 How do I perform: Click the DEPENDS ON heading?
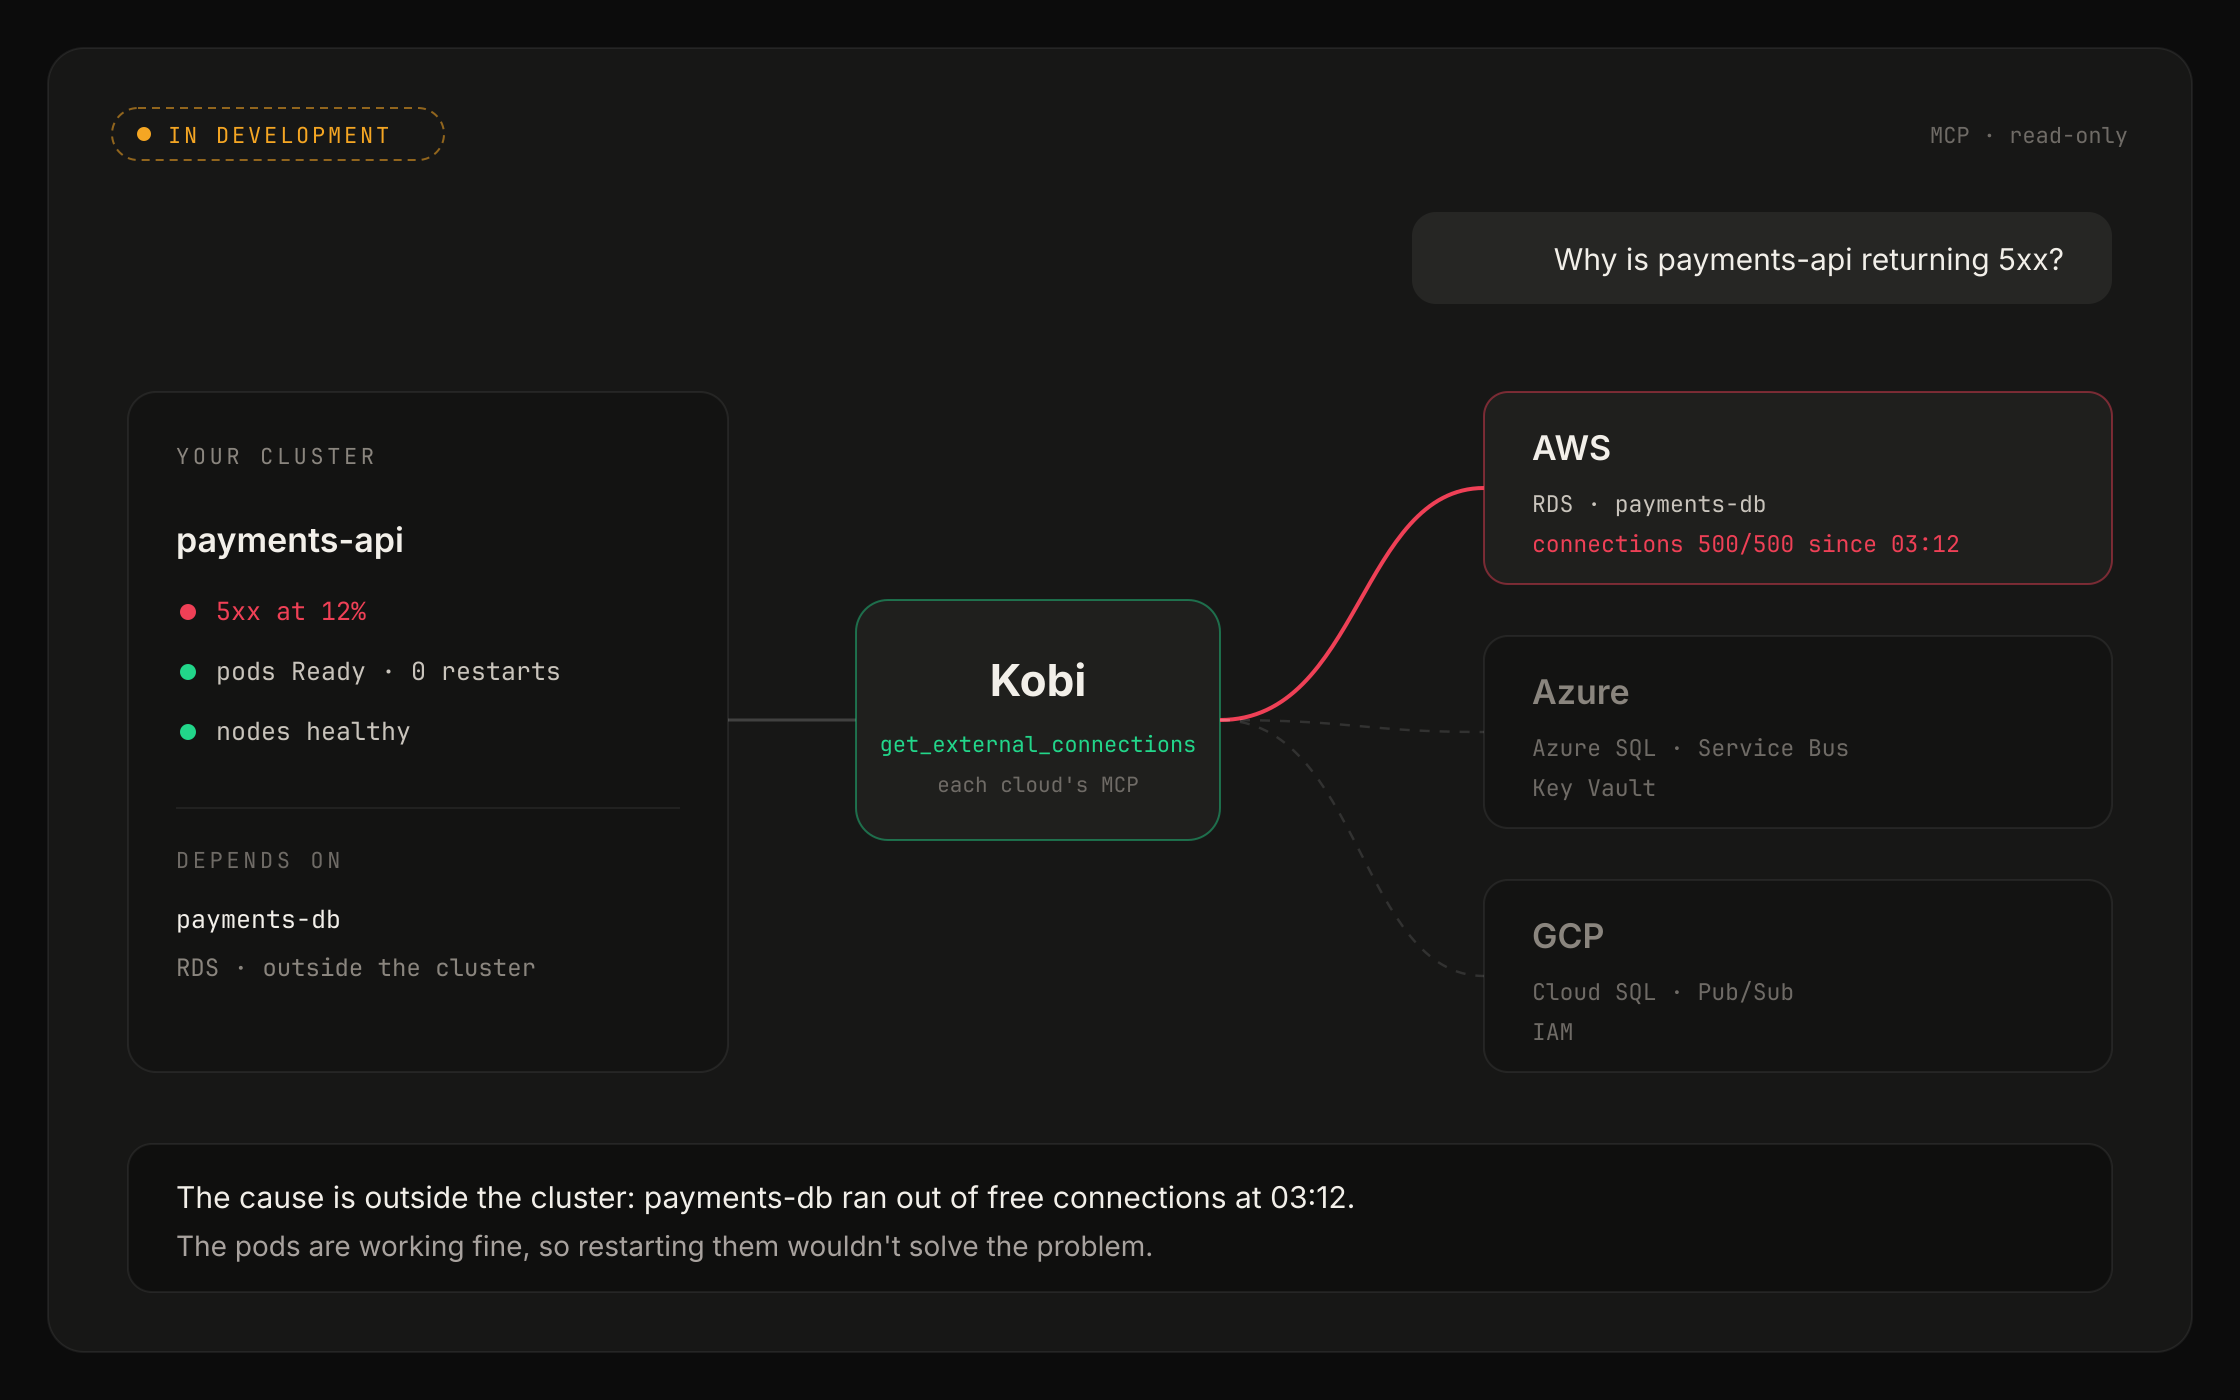coord(259,861)
